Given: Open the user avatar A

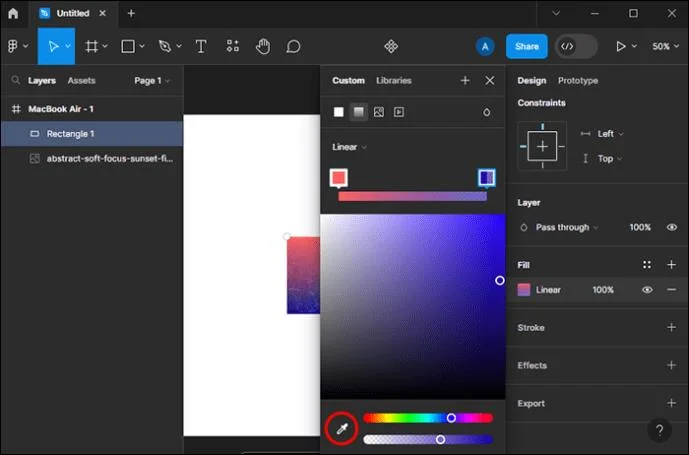Looking at the screenshot, I should [485, 46].
